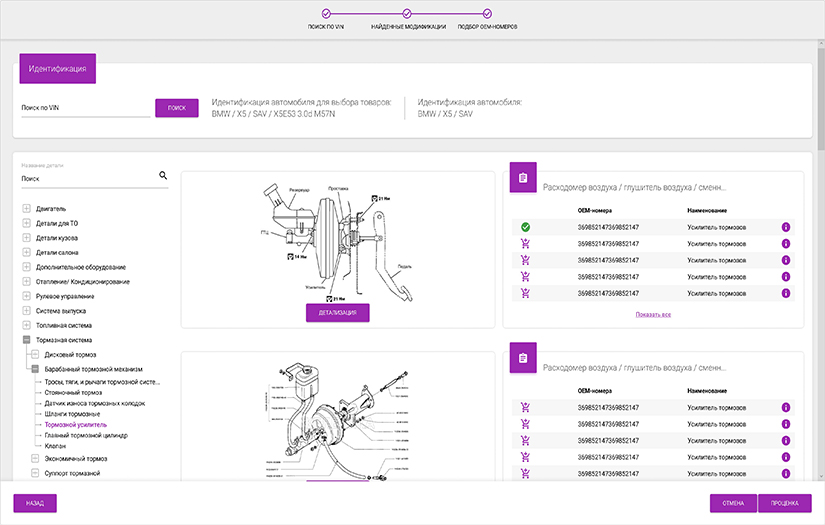
Task: Click the green checkmark in the first OEM row
Action: pos(525,227)
